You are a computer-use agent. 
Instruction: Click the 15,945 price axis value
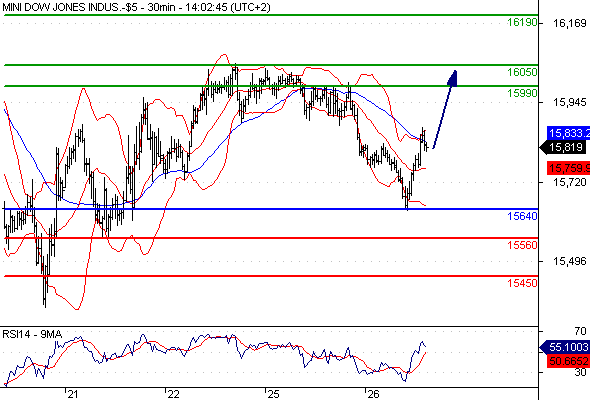pyautogui.click(x=570, y=102)
